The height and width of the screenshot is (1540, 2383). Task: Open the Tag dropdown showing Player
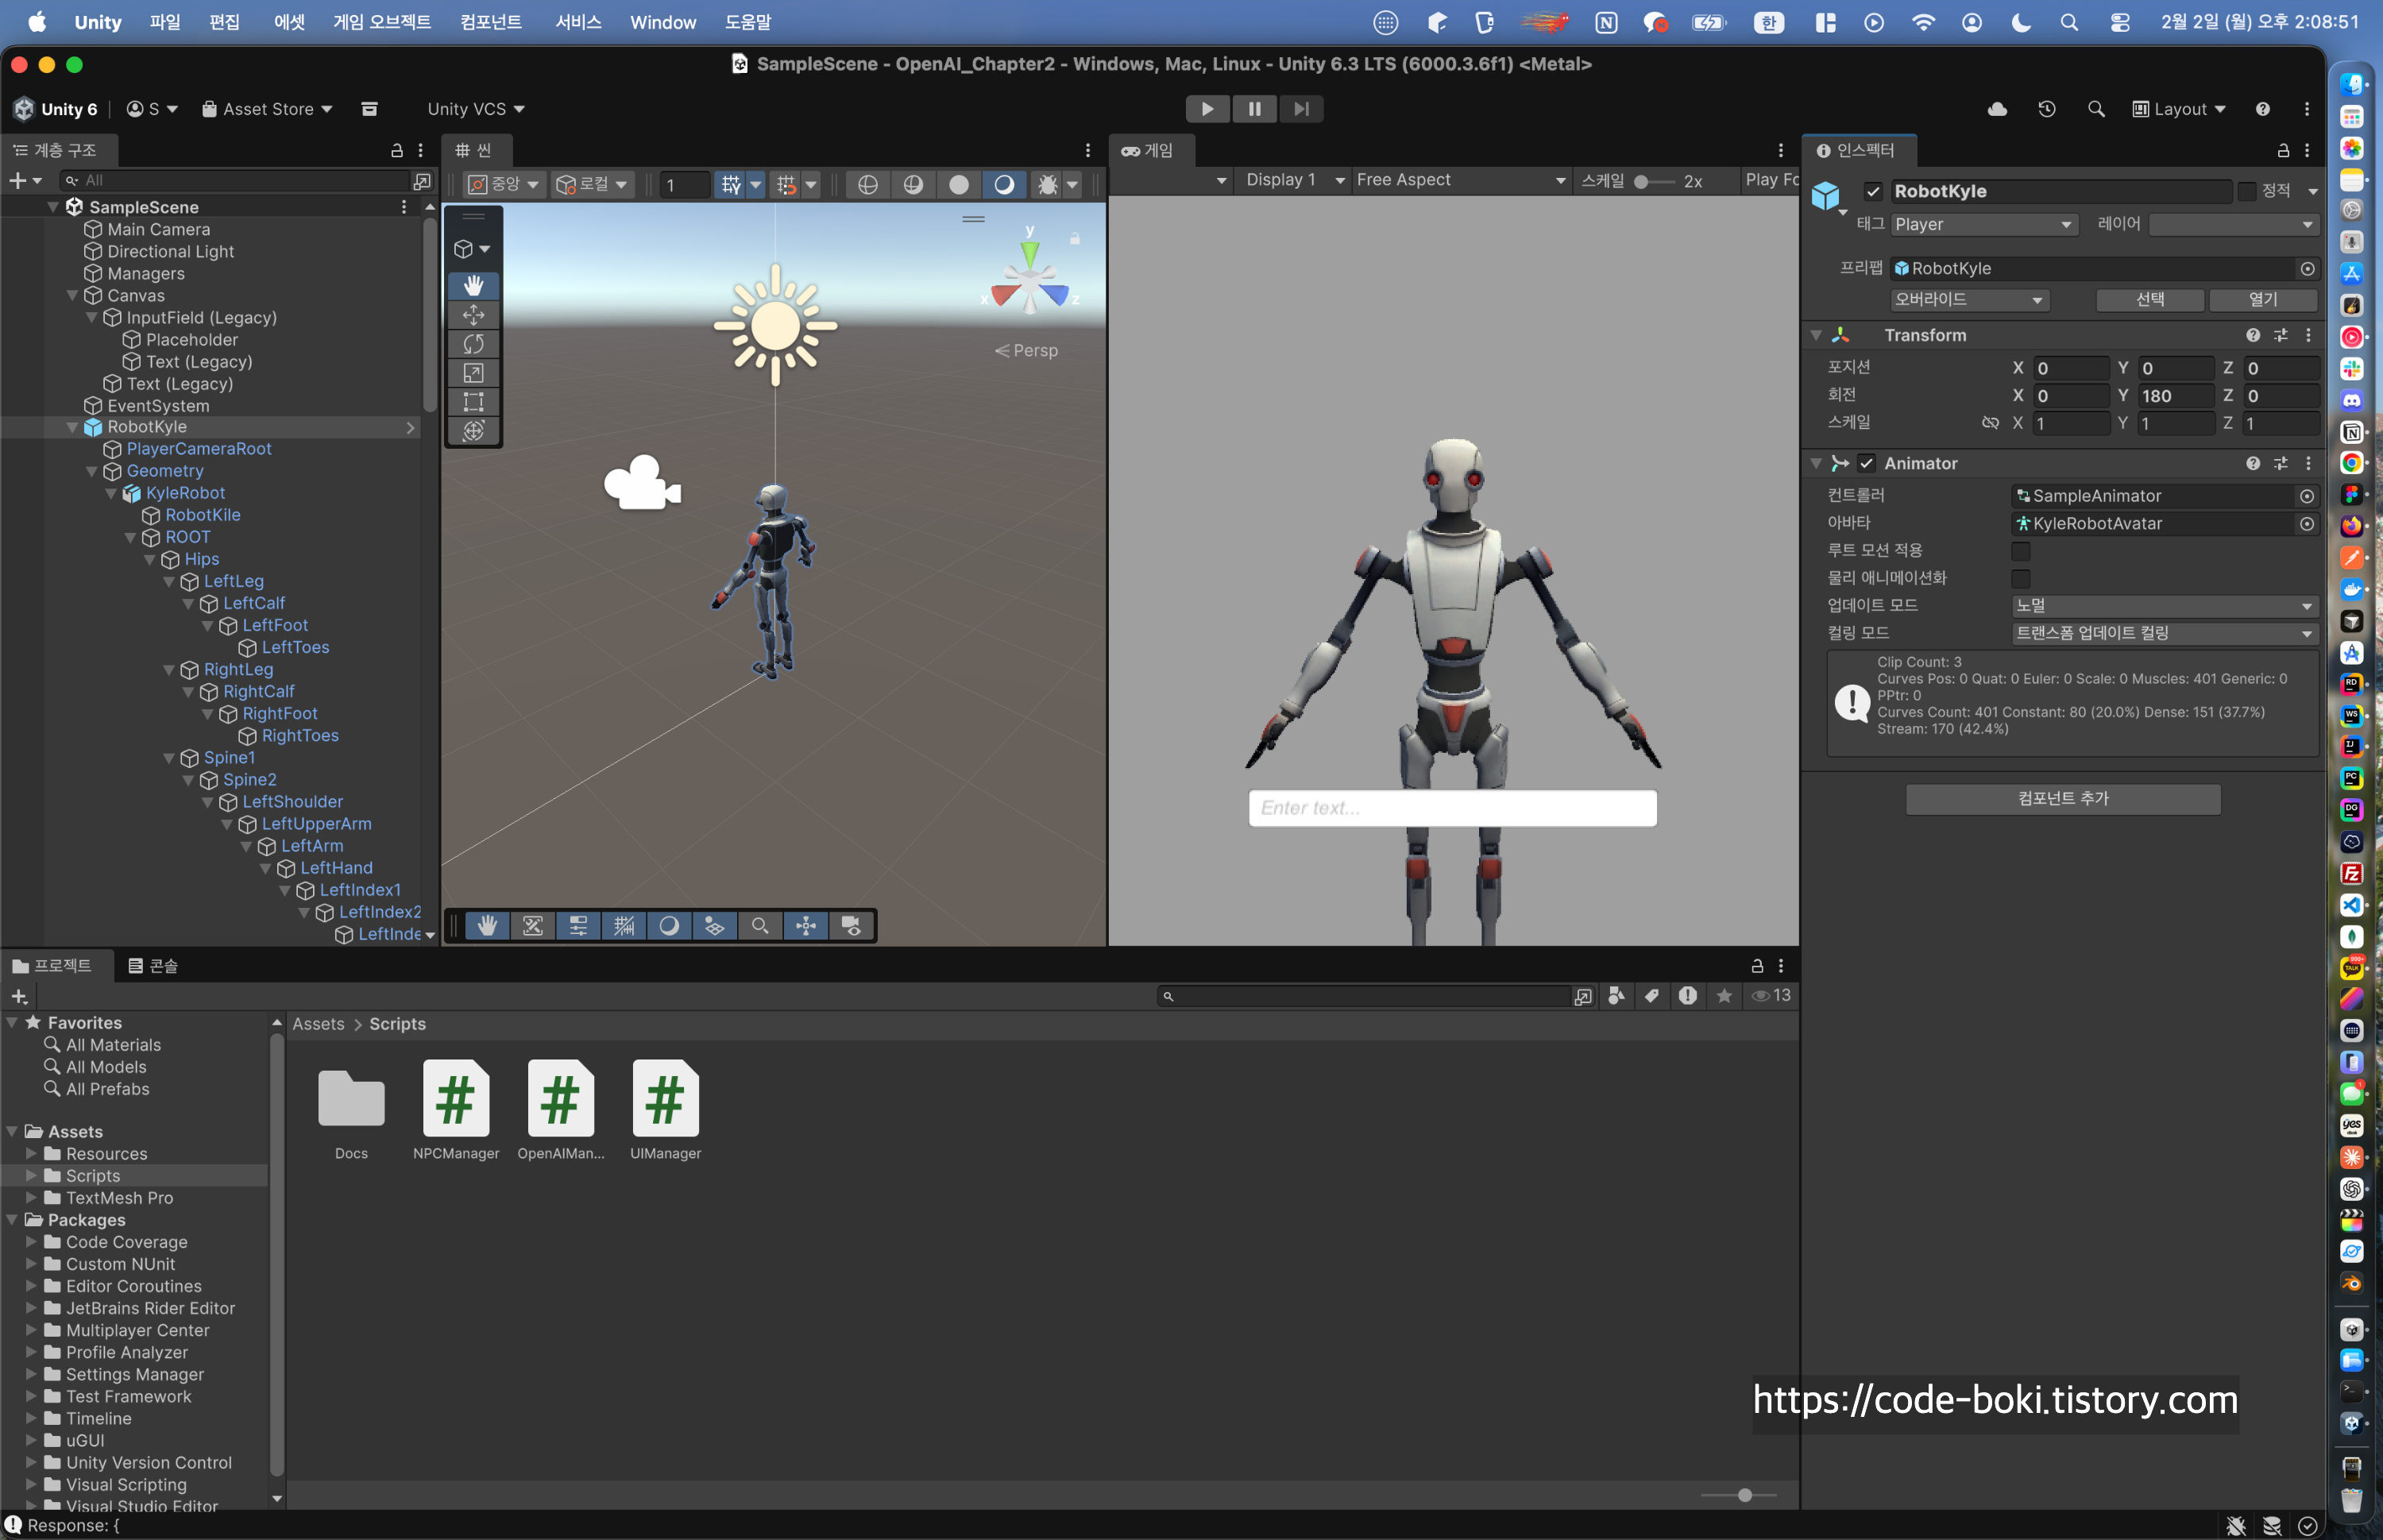[1984, 225]
